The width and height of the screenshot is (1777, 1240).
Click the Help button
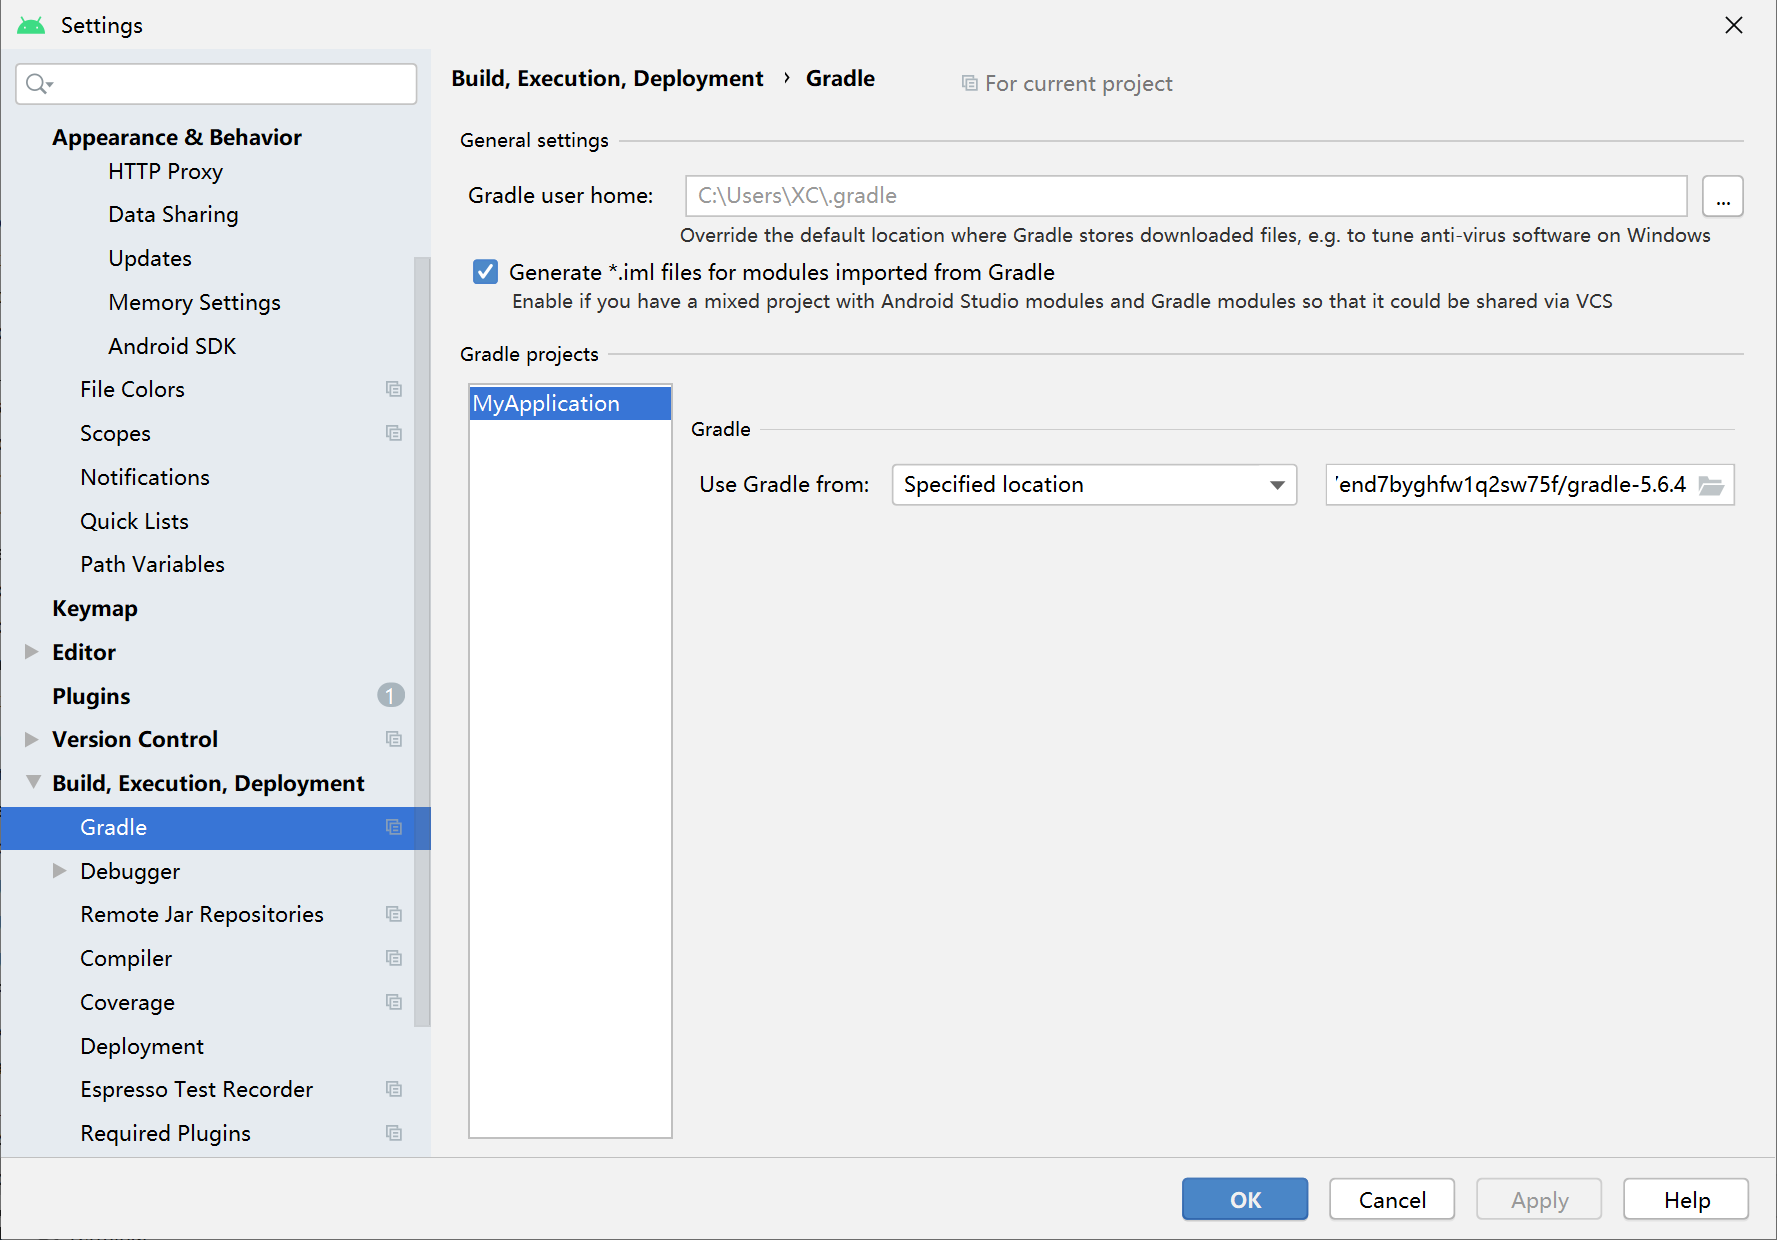point(1686,1199)
